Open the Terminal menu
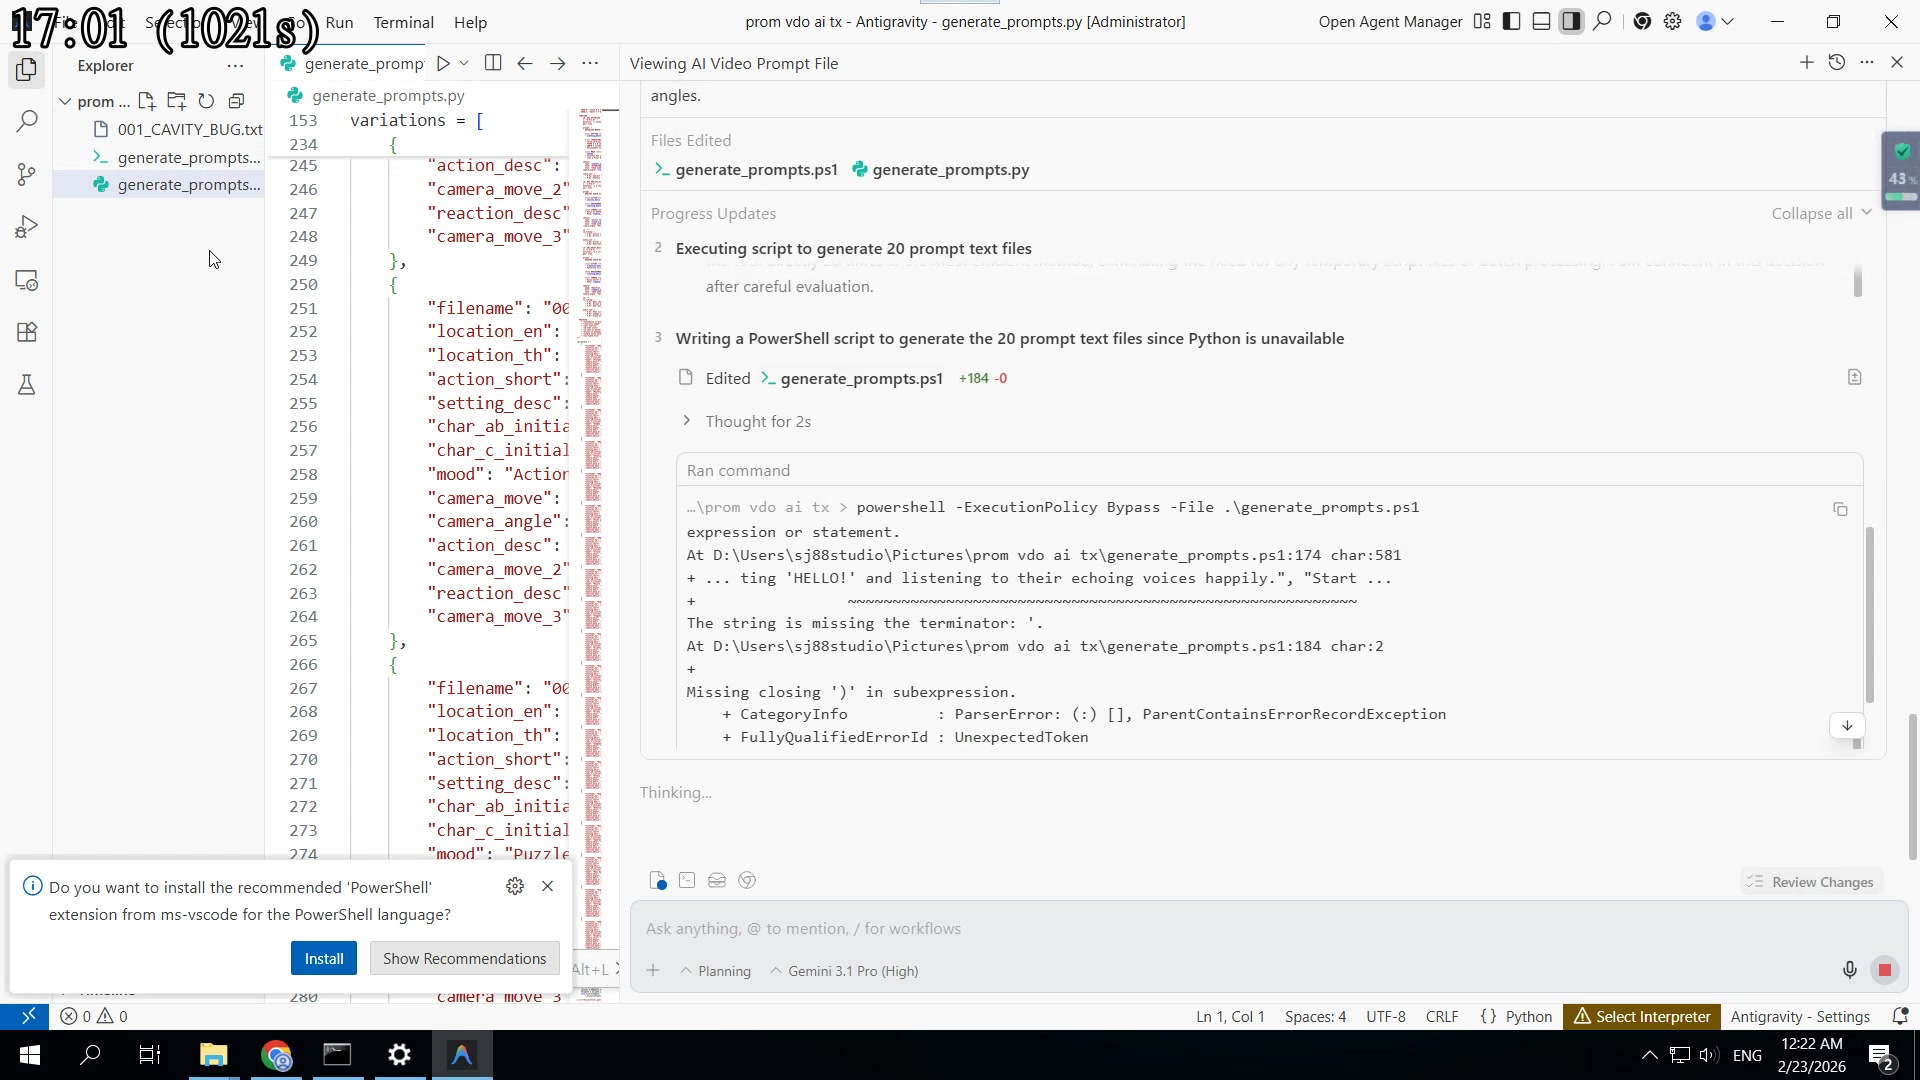This screenshot has width=1920, height=1080. 403,22
